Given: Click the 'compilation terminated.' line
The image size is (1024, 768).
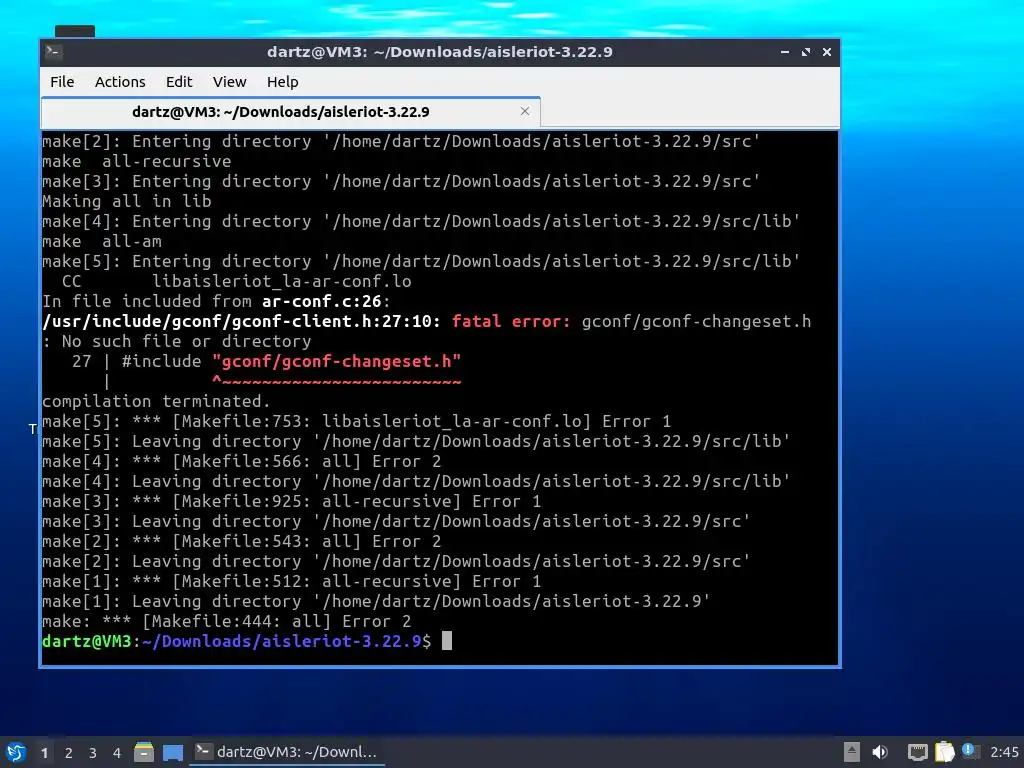Looking at the screenshot, I should pos(156,401).
